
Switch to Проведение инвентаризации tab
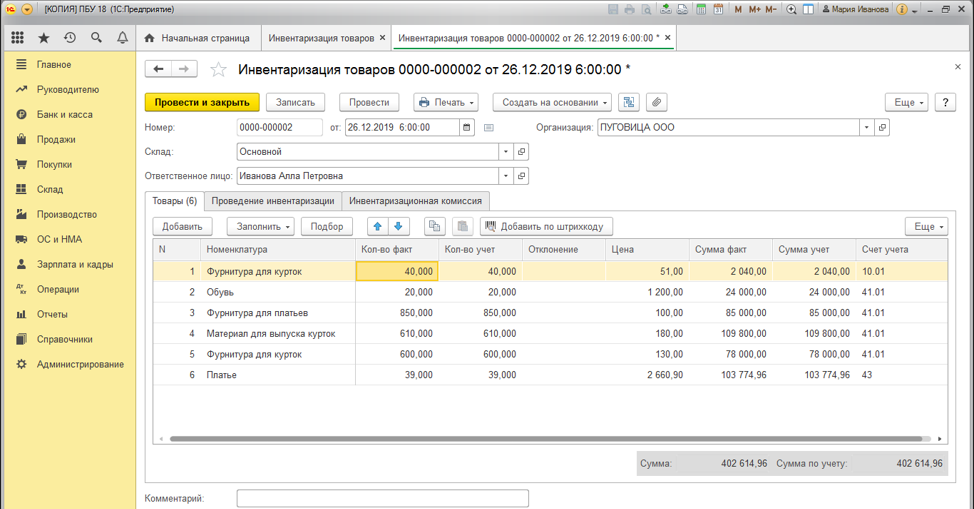[x=272, y=201]
